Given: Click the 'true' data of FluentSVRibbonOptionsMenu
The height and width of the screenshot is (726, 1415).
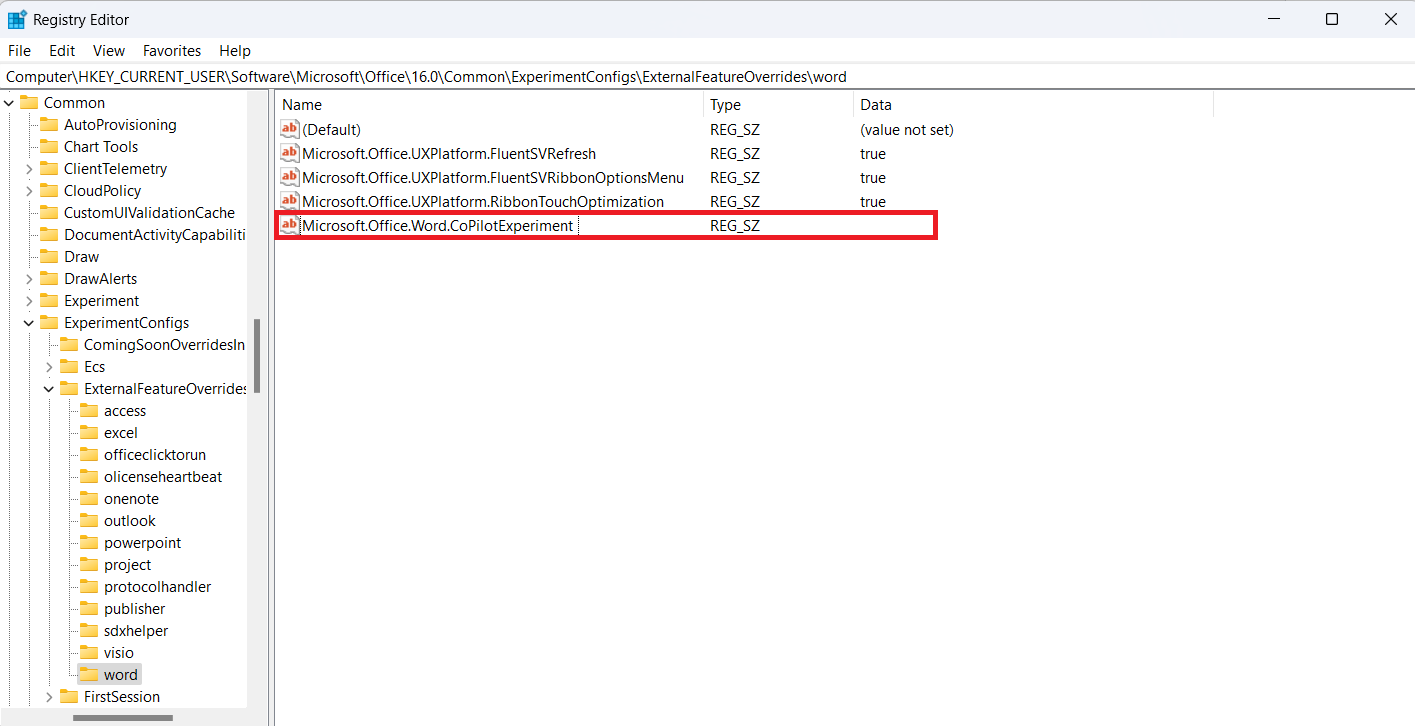Looking at the screenshot, I should [x=873, y=177].
